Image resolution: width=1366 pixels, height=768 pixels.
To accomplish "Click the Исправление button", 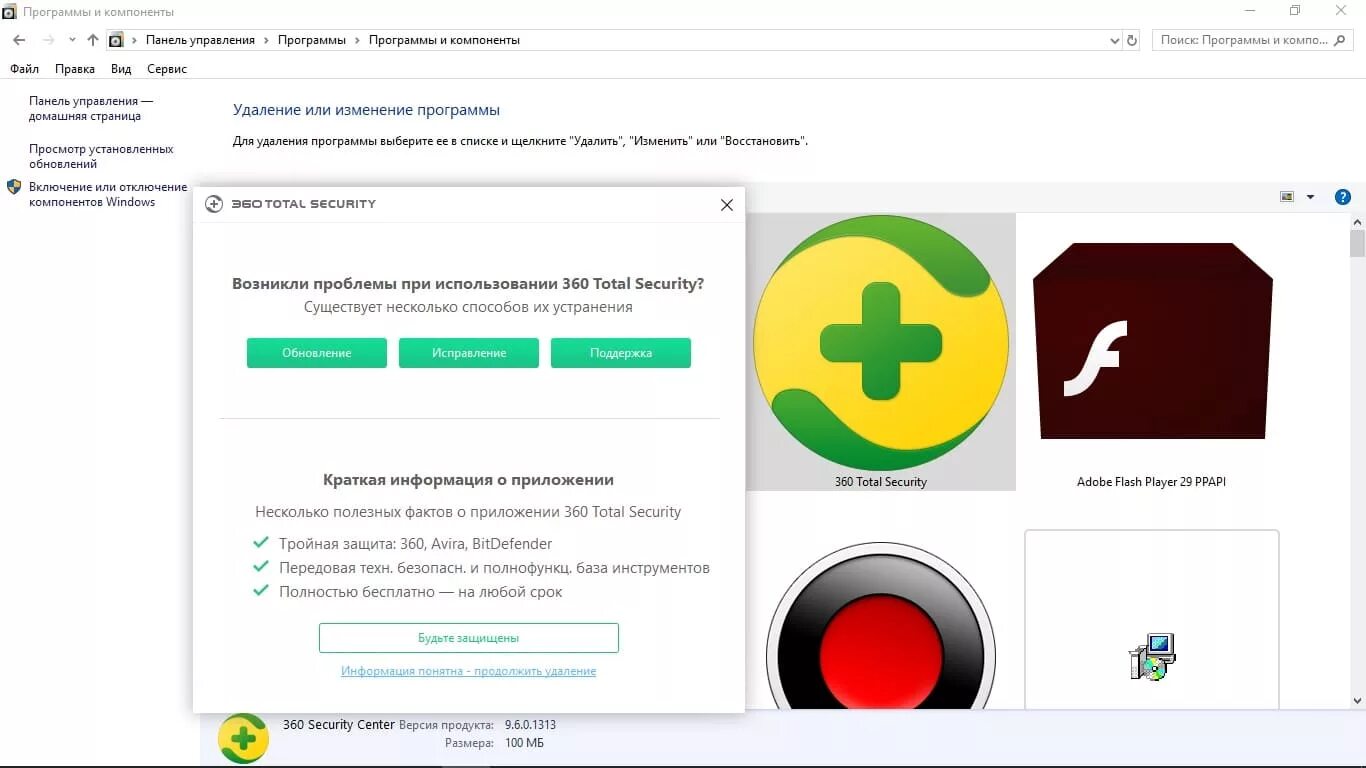I will pos(469,353).
